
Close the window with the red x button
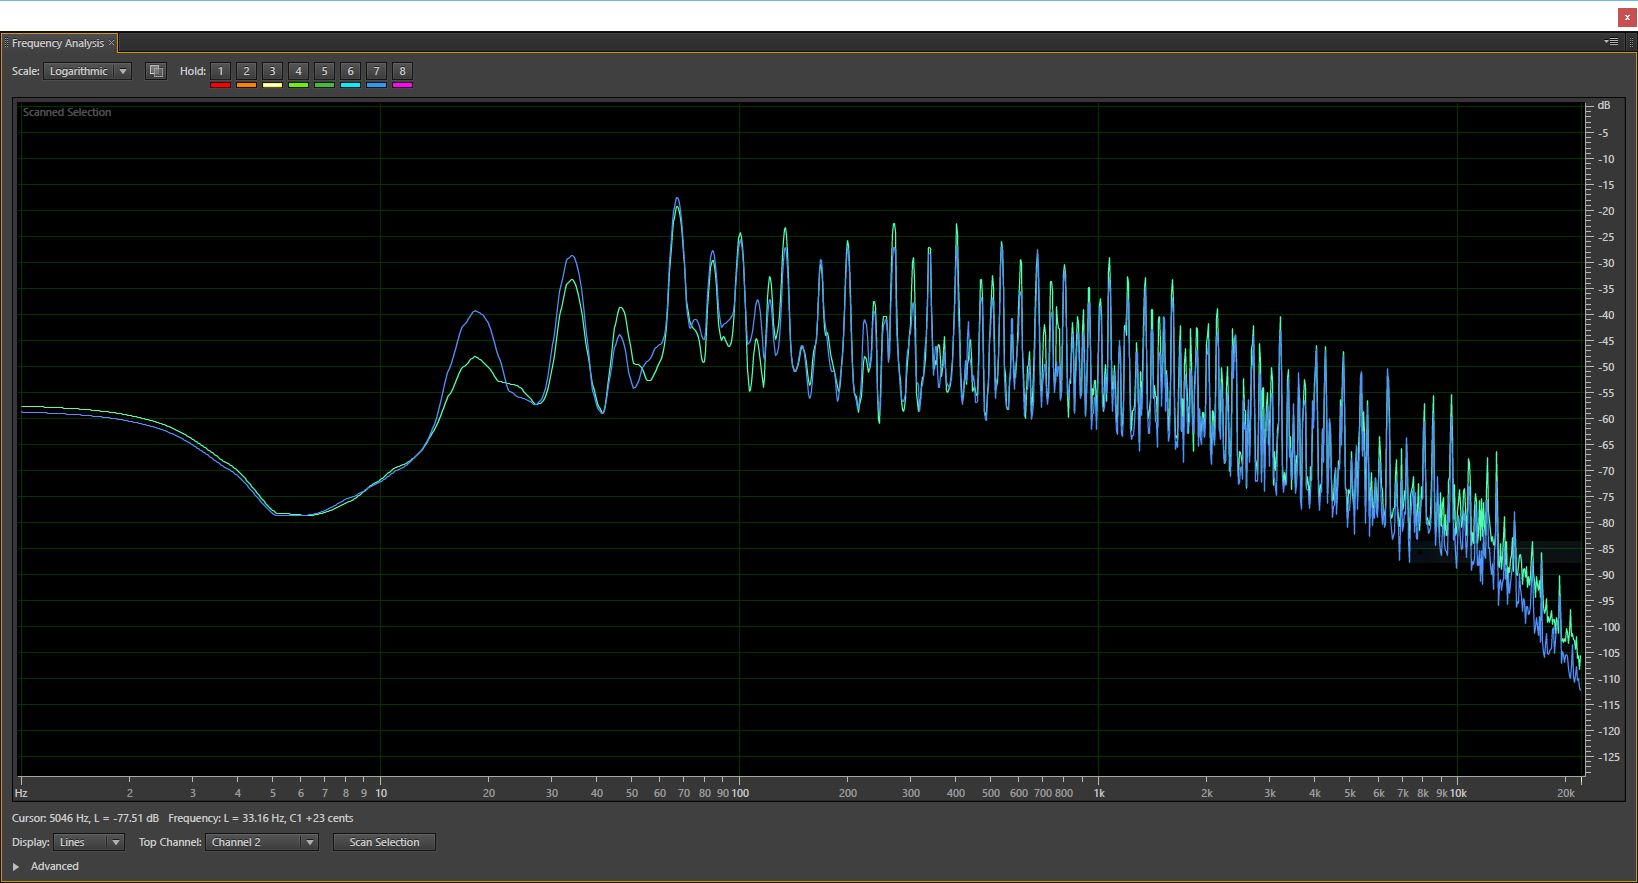point(1627,17)
